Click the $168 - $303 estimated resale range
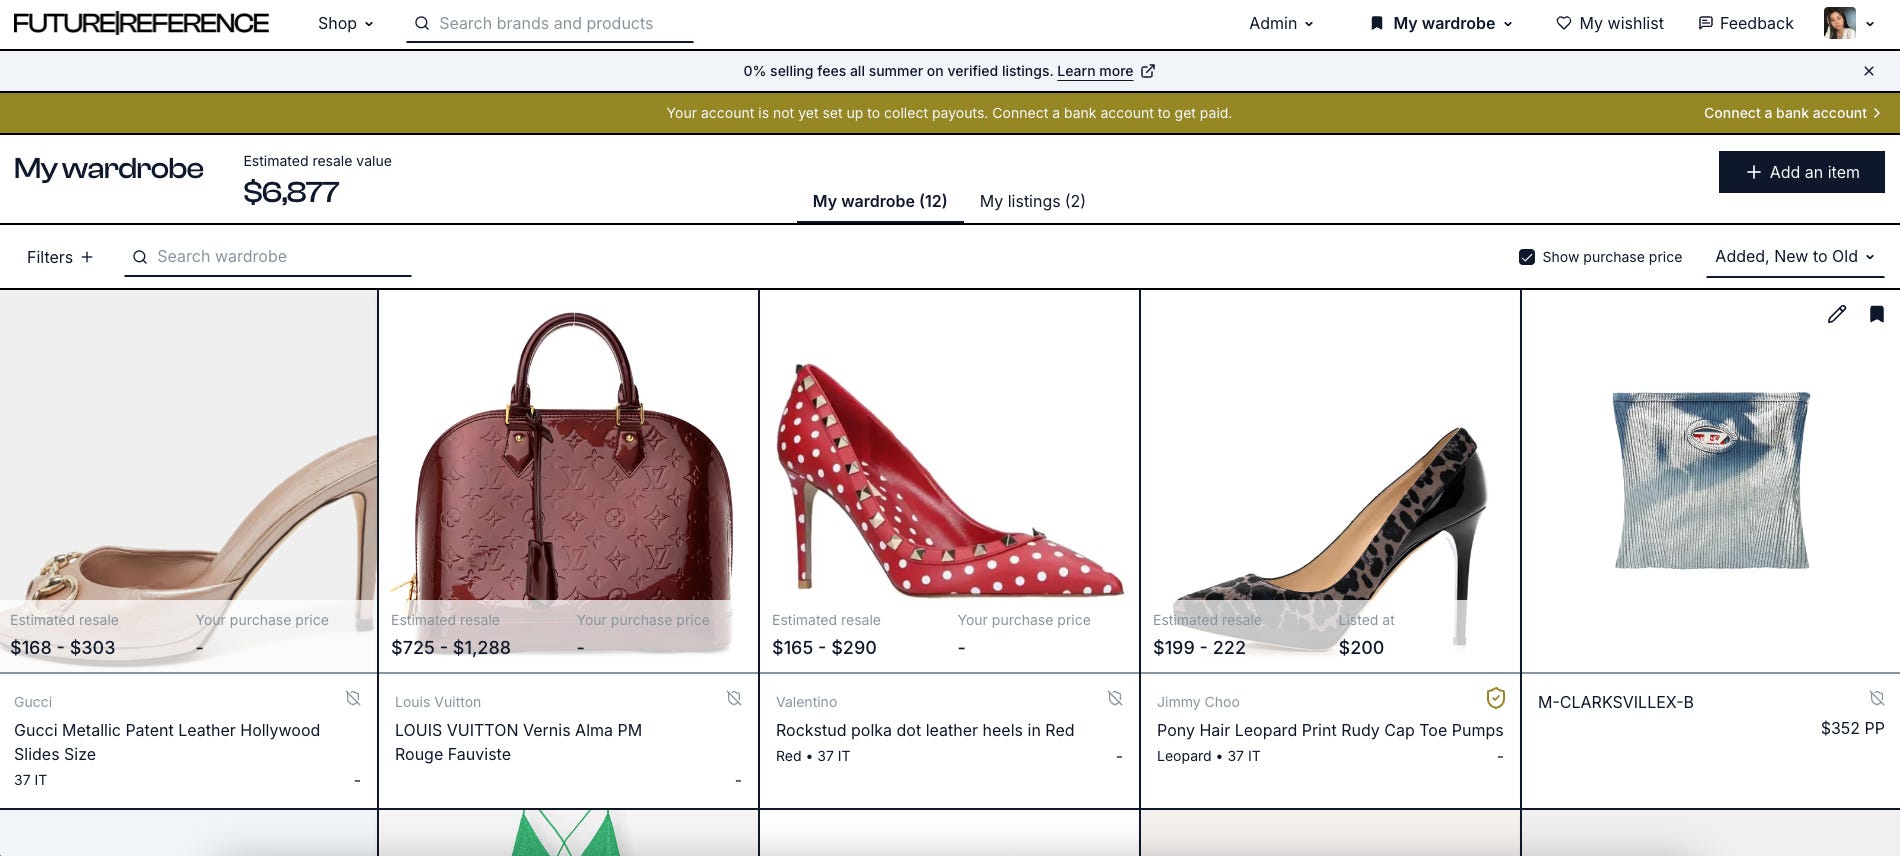Screen dimensions: 1900x856 (x=63, y=647)
